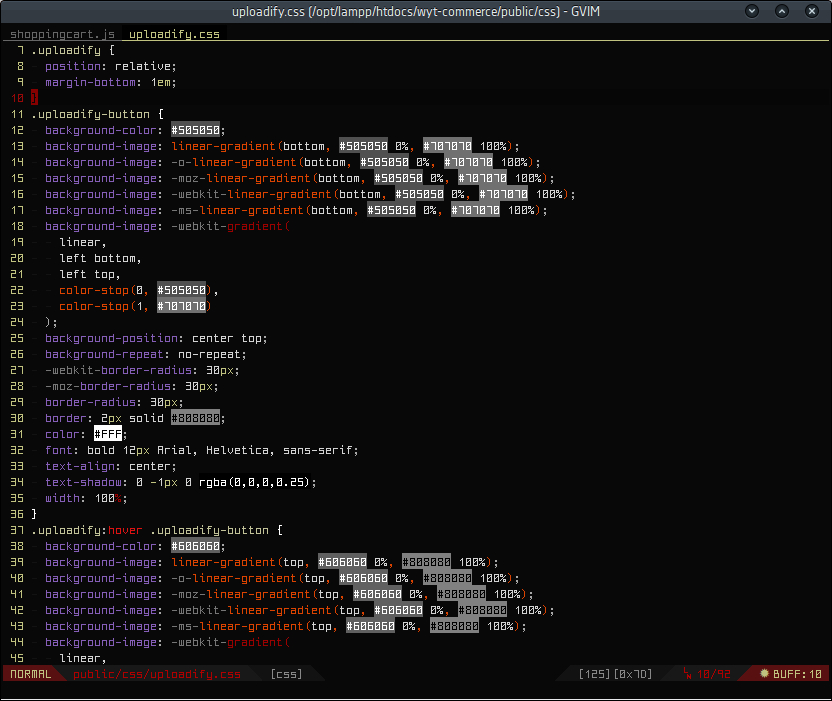This screenshot has height=701, width=832.
Task: Click the BUFF: 10 buffer indicator
Action: (791, 674)
